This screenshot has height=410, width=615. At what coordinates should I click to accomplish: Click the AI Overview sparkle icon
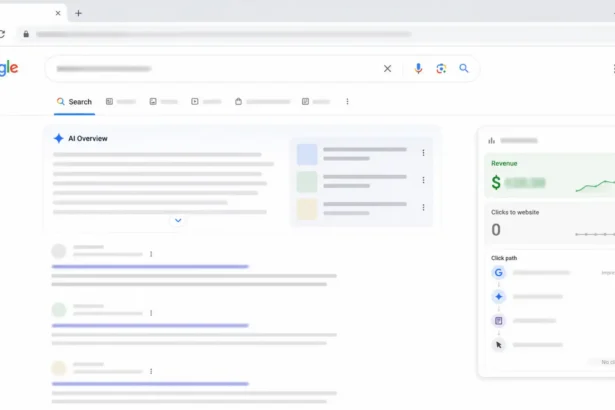point(59,138)
